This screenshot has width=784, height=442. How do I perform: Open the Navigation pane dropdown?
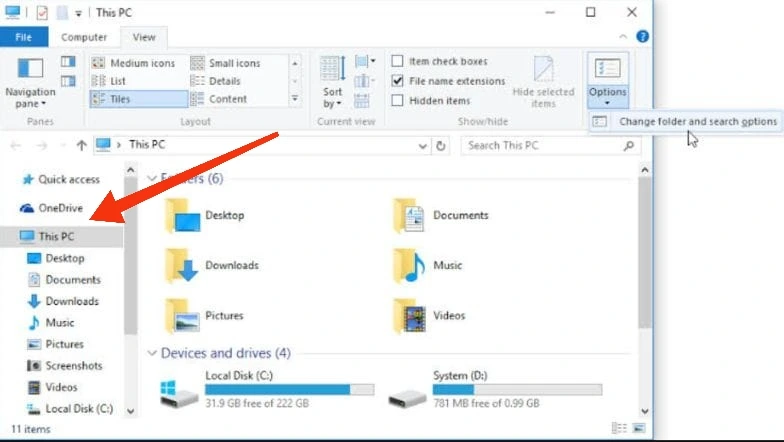30,82
